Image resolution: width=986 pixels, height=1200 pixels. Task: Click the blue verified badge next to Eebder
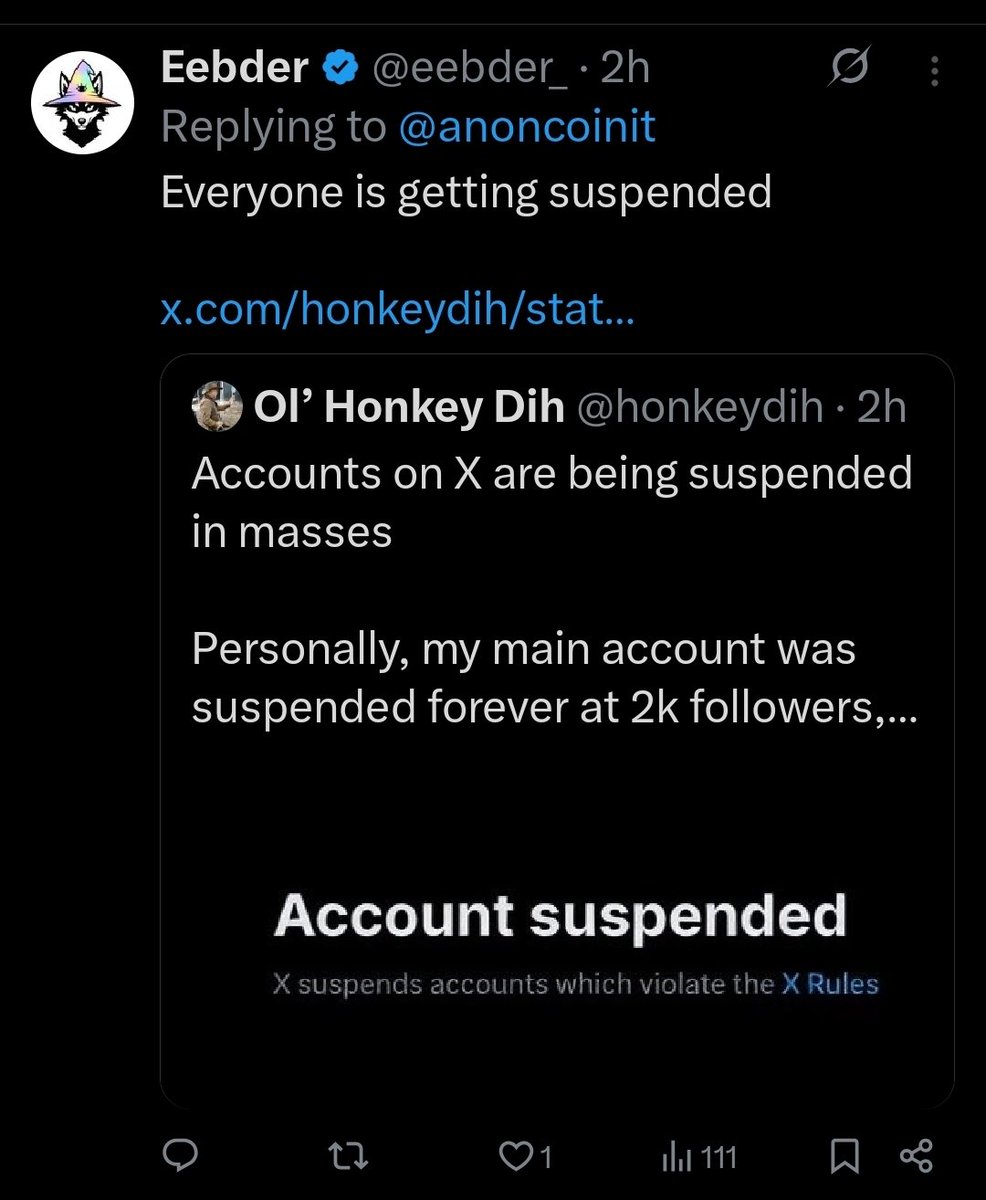[339, 69]
